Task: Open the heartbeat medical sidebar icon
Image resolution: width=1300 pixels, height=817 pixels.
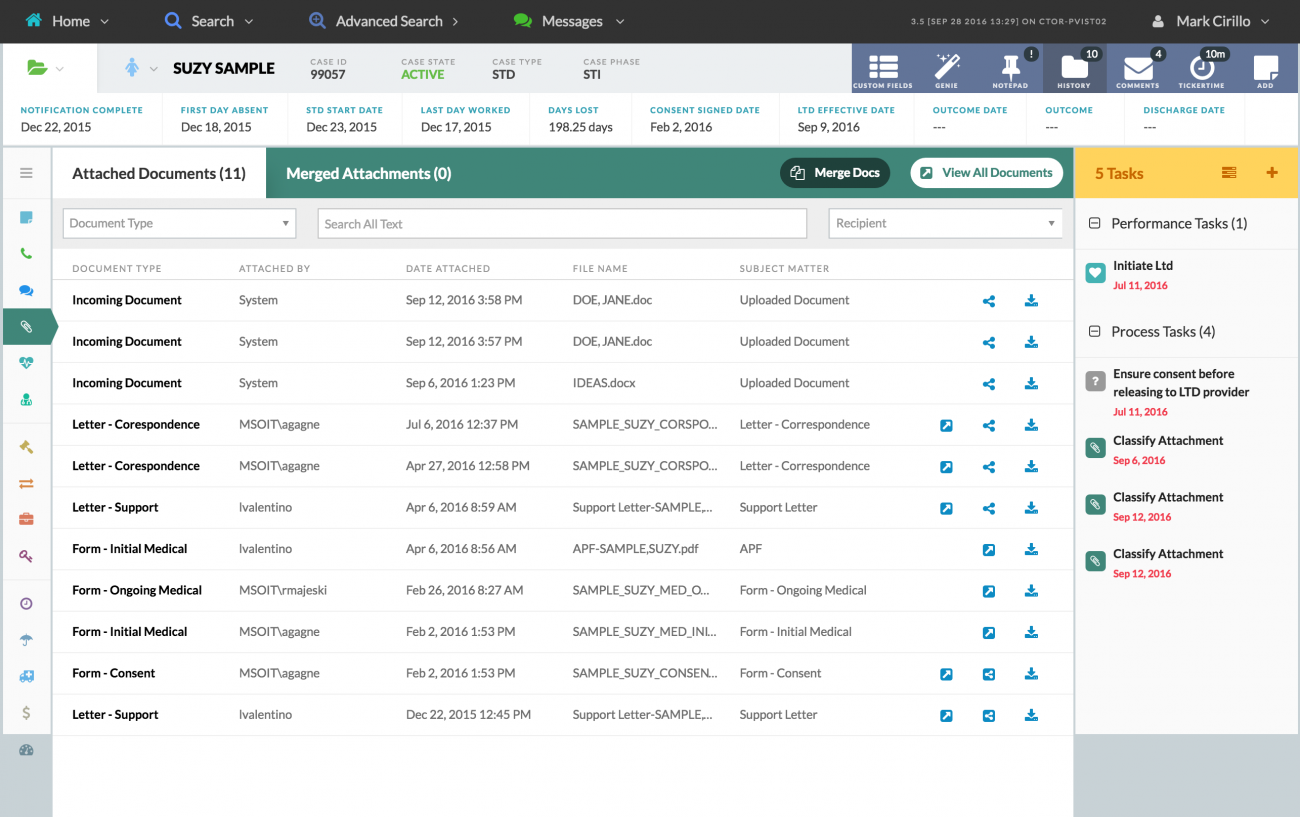Action: pyautogui.click(x=27, y=363)
